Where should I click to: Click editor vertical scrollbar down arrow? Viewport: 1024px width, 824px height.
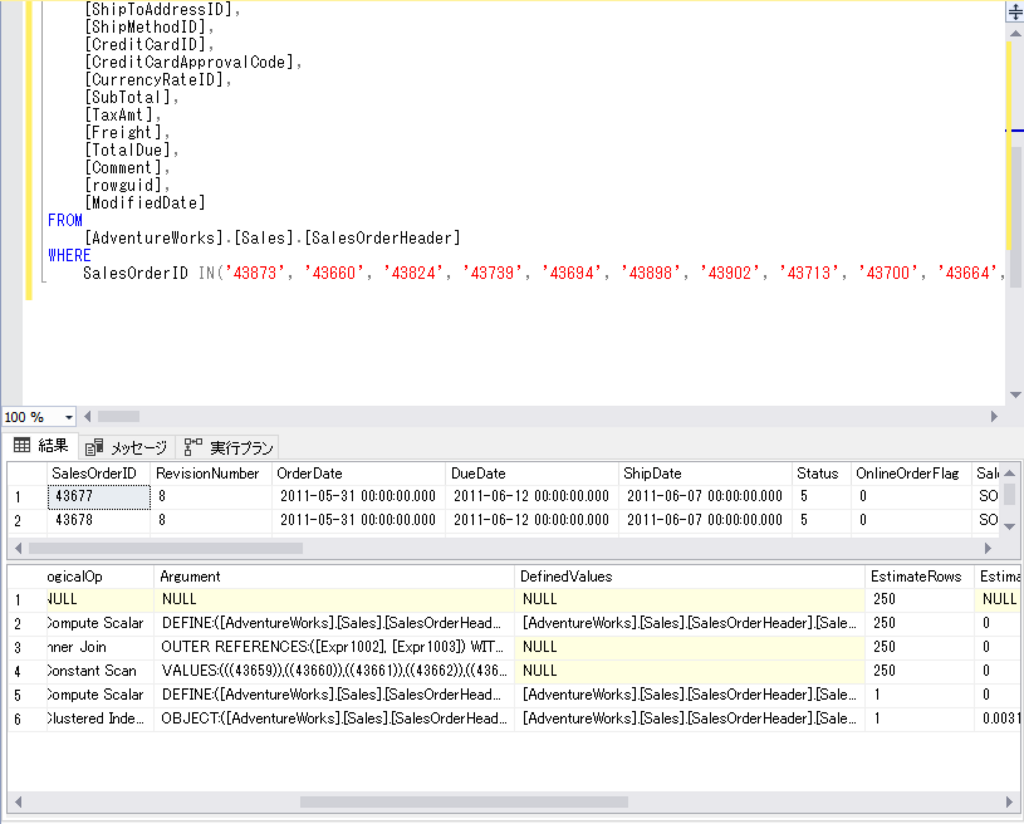coord(1016,394)
